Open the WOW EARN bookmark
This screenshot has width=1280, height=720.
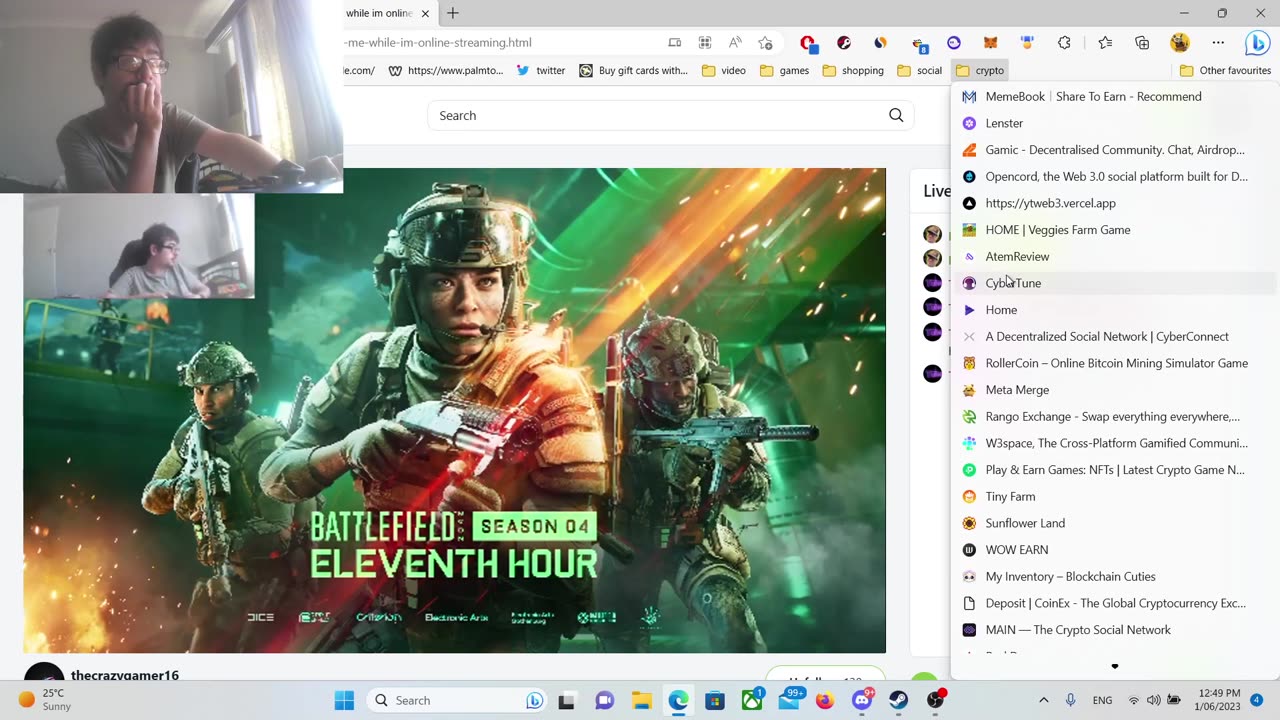1115,550
